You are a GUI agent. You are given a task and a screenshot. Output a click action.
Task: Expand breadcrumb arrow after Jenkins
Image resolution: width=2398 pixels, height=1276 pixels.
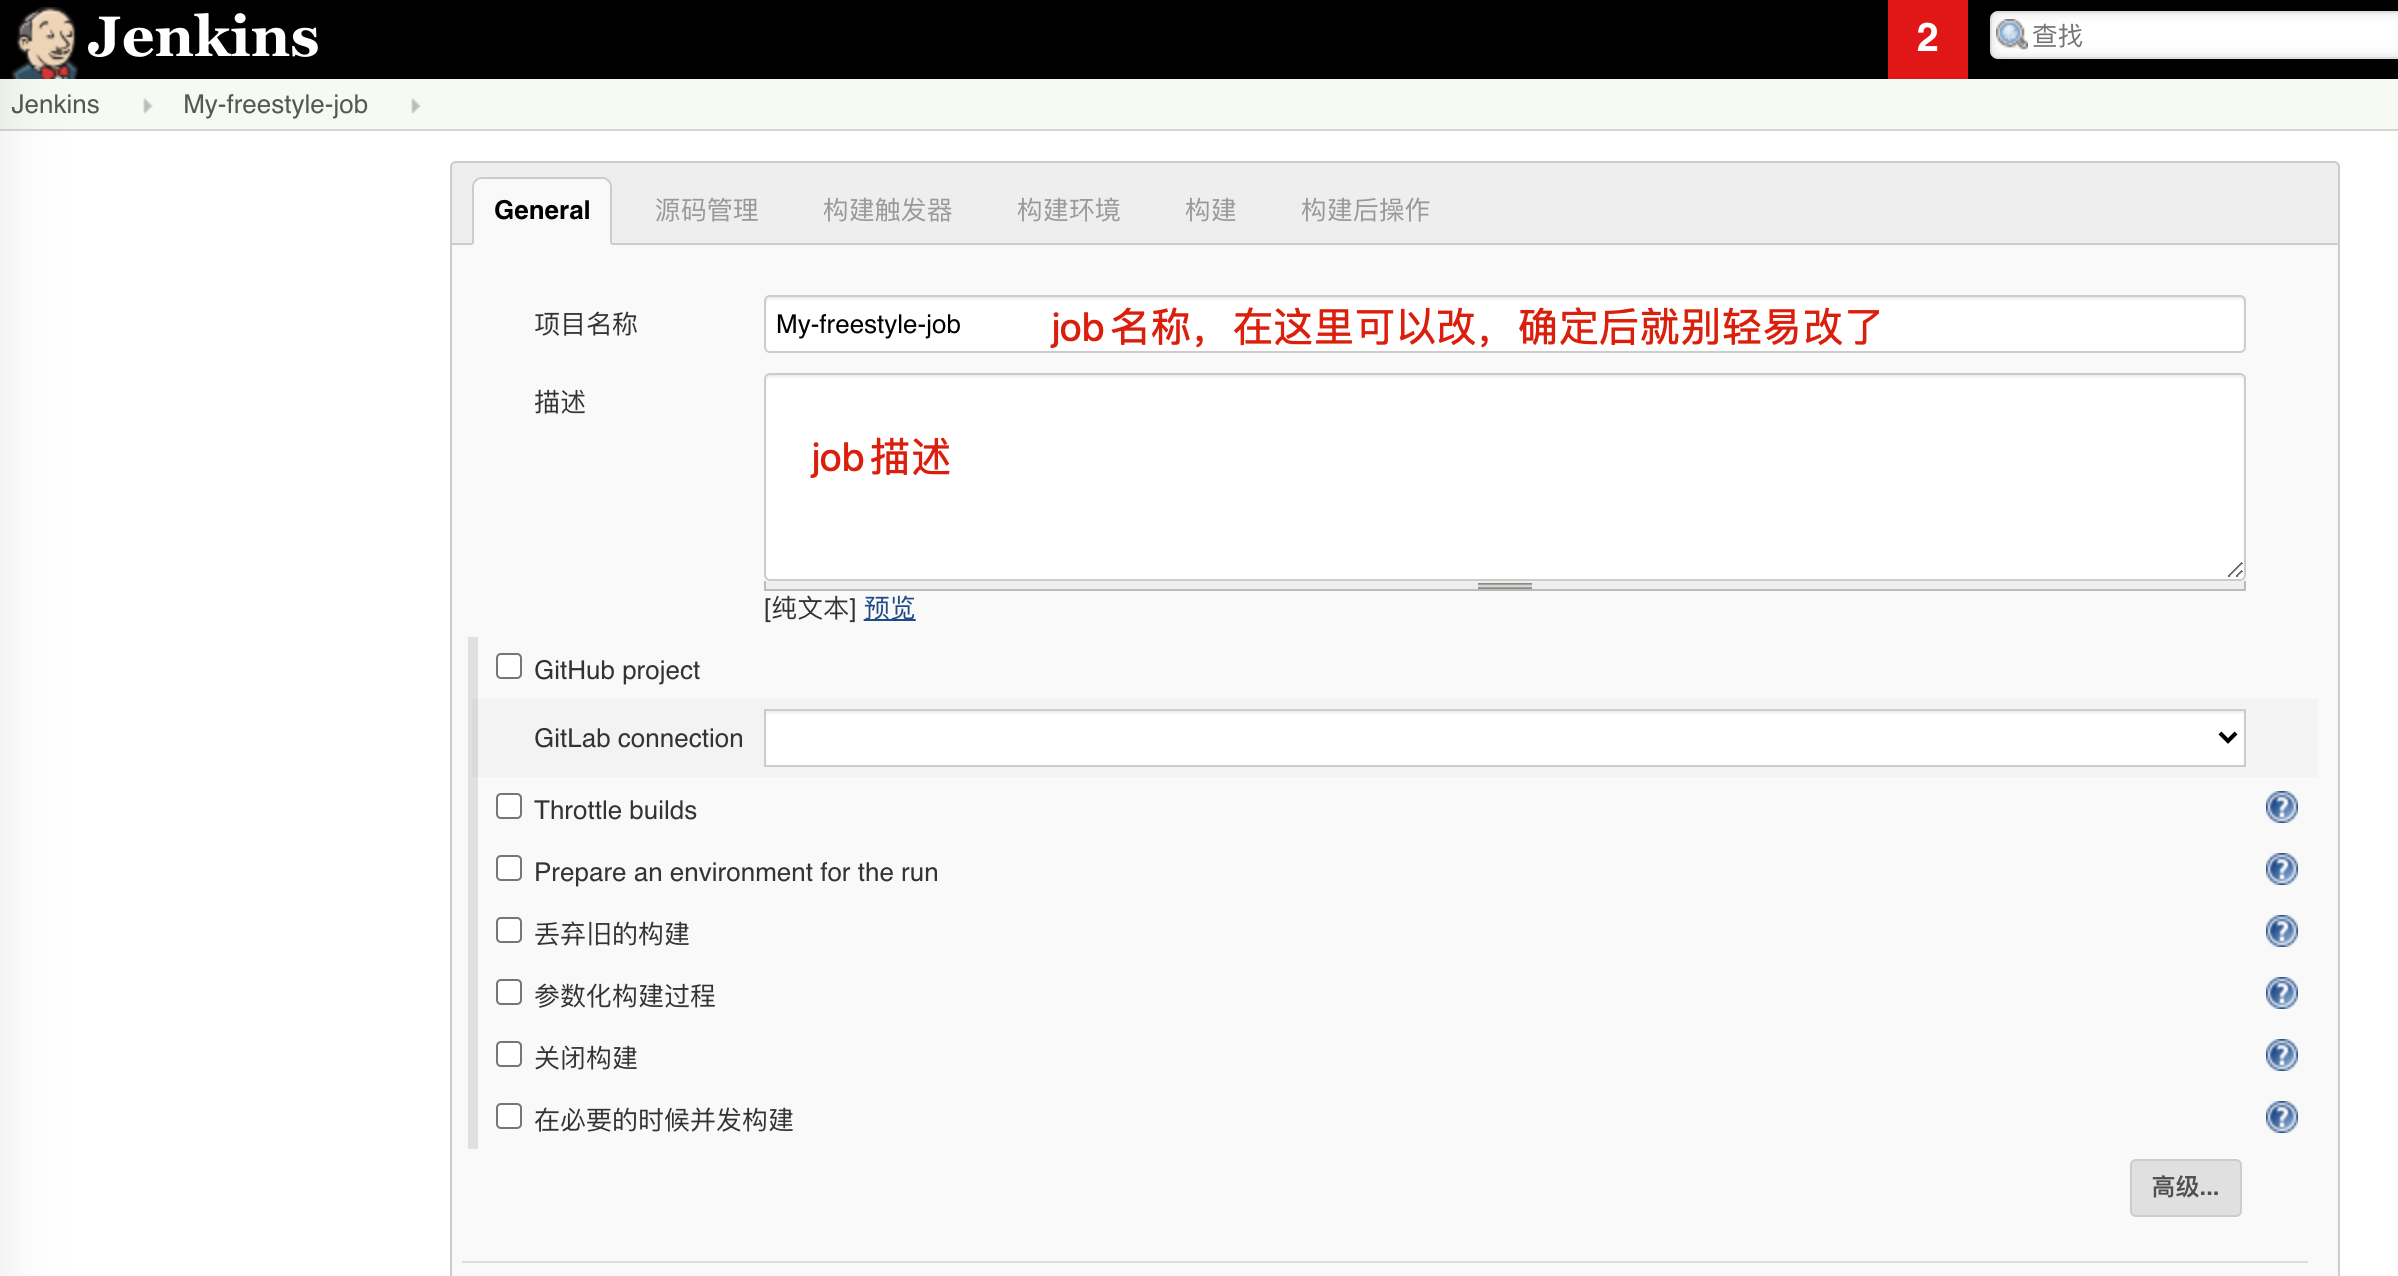(x=147, y=105)
